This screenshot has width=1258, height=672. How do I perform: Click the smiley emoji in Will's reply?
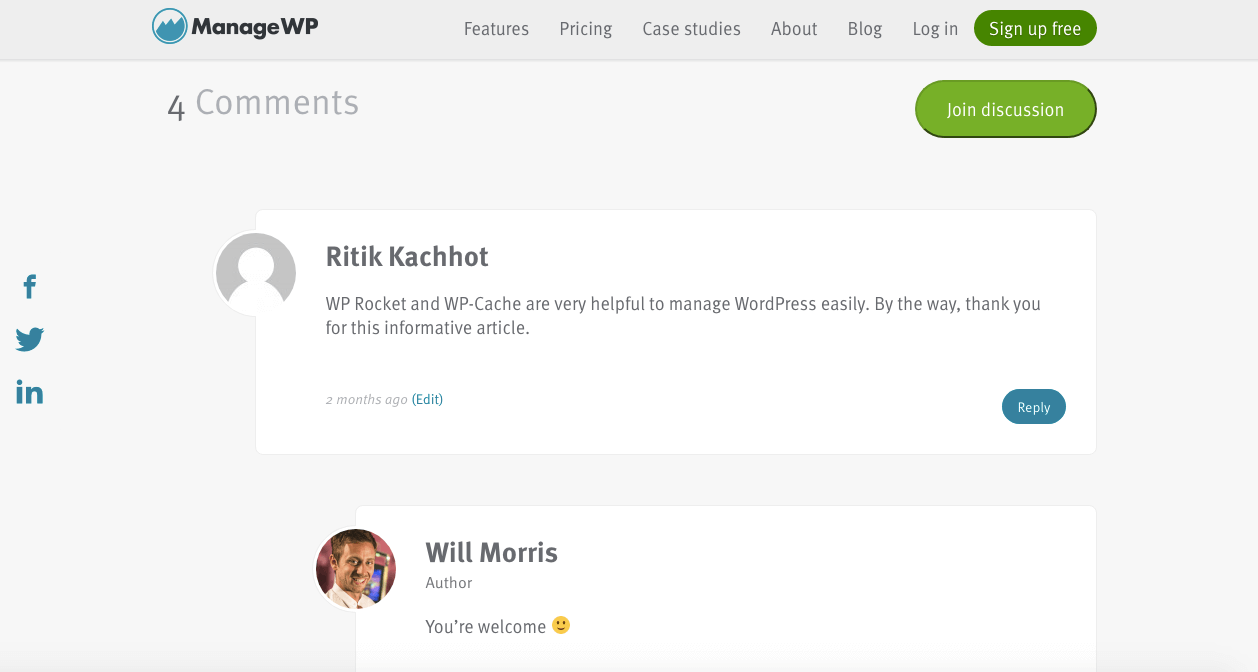[x=561, y=625]
